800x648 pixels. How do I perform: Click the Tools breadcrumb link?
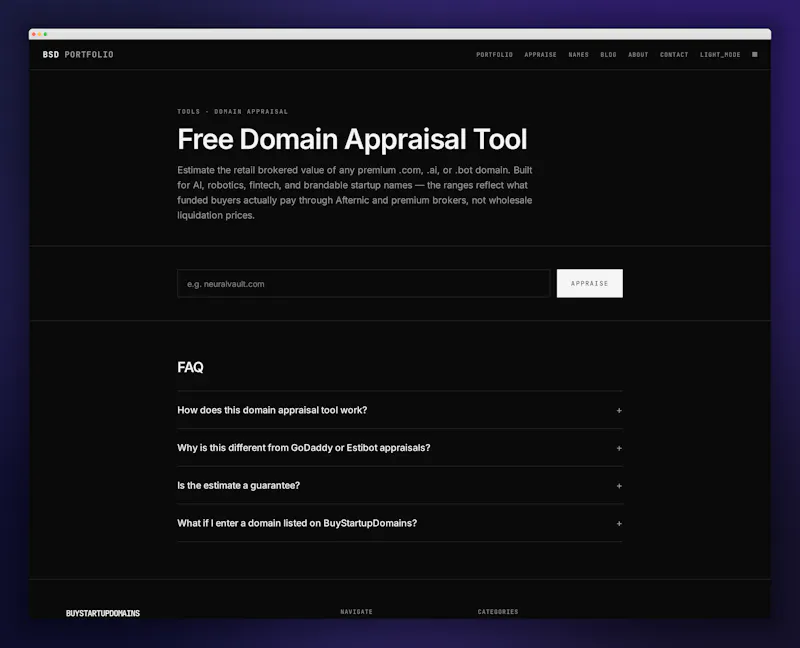pos(189,111)
